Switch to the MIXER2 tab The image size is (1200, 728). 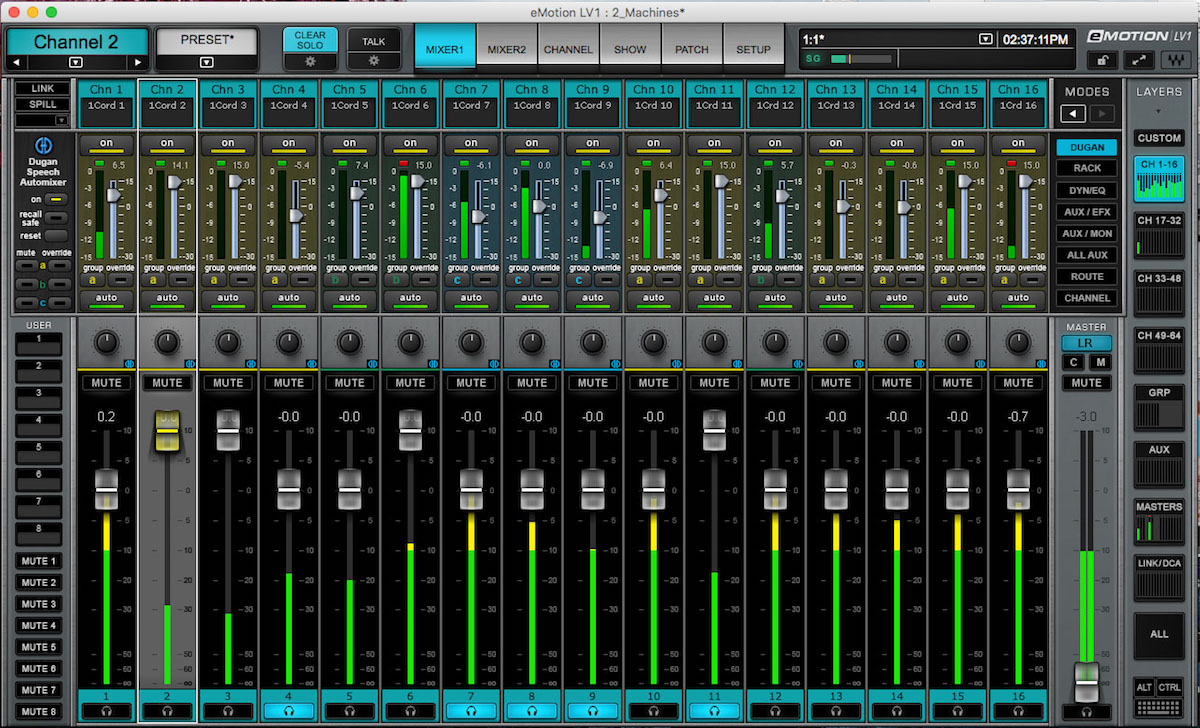click(x=506, y=47)
